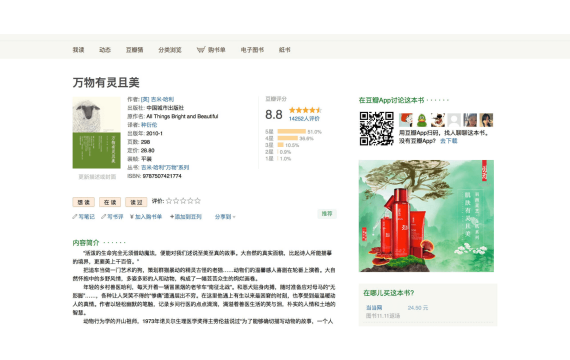
Task: Open the 动态 nav item
Action: pyautogui.click(x=105, y=50)
